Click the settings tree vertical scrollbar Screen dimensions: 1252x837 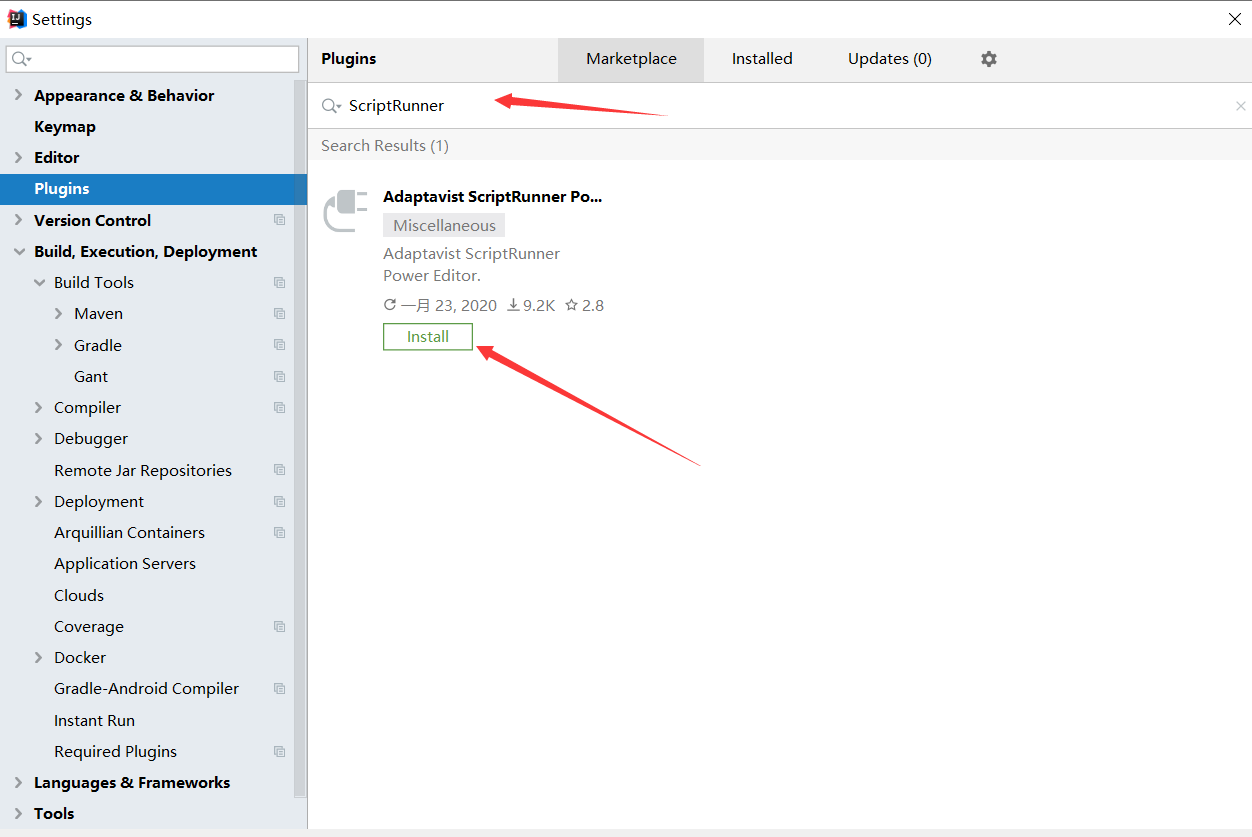(301, 440)
